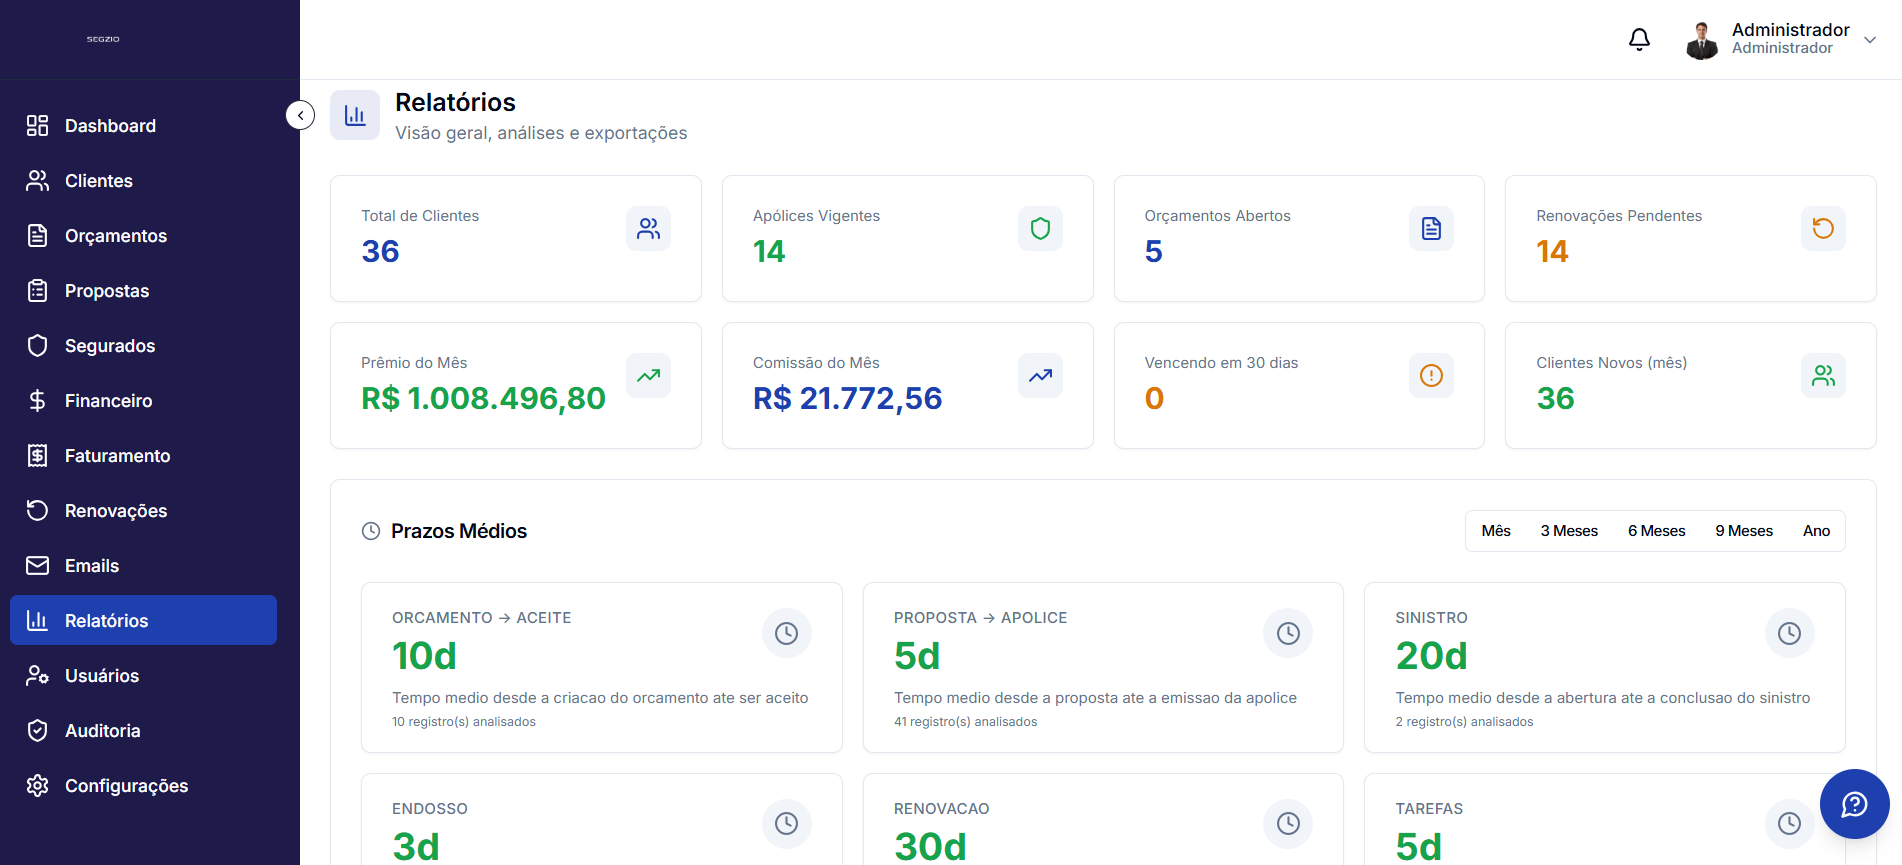
Task: Click the document icon in Orçamentos Abertos card
Action: pos(1431,229)
